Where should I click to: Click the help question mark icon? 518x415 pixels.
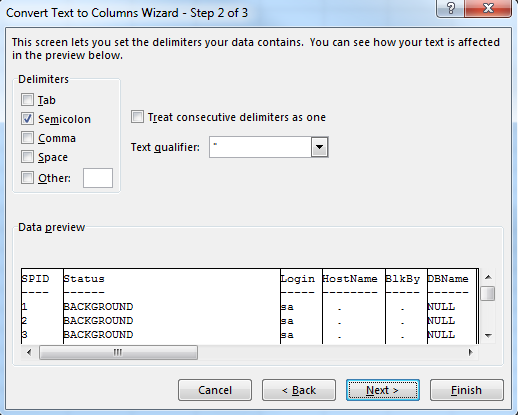coord(450,8)
